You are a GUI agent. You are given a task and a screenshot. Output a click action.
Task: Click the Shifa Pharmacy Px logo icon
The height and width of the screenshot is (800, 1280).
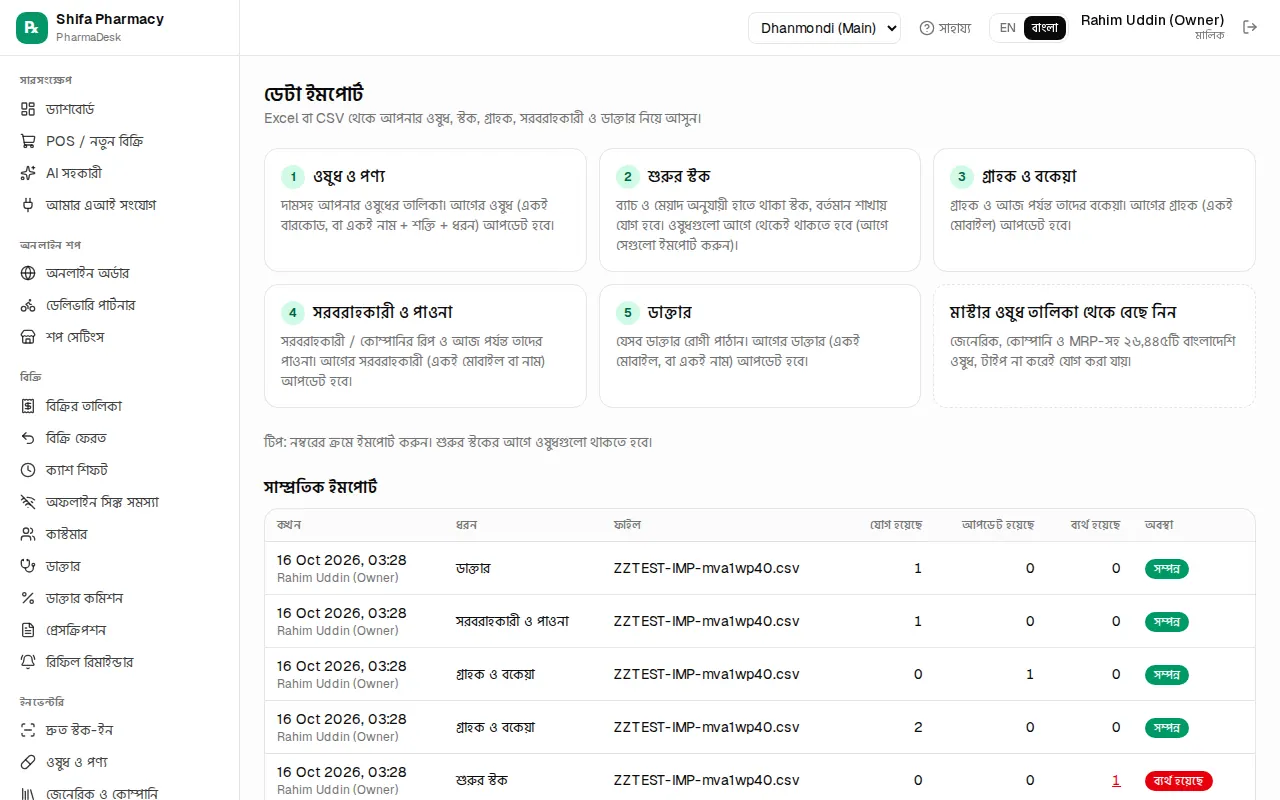tap(32, 28)
